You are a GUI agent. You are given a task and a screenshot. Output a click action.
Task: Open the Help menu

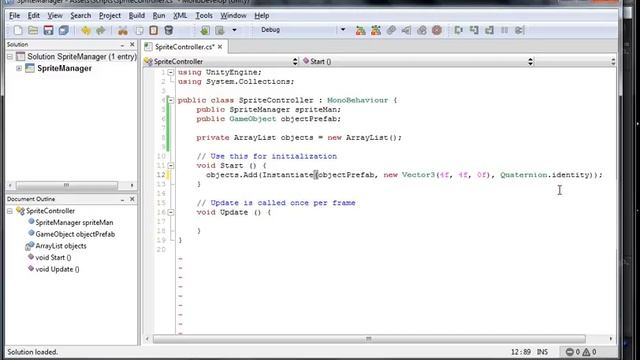pos(262,16)
